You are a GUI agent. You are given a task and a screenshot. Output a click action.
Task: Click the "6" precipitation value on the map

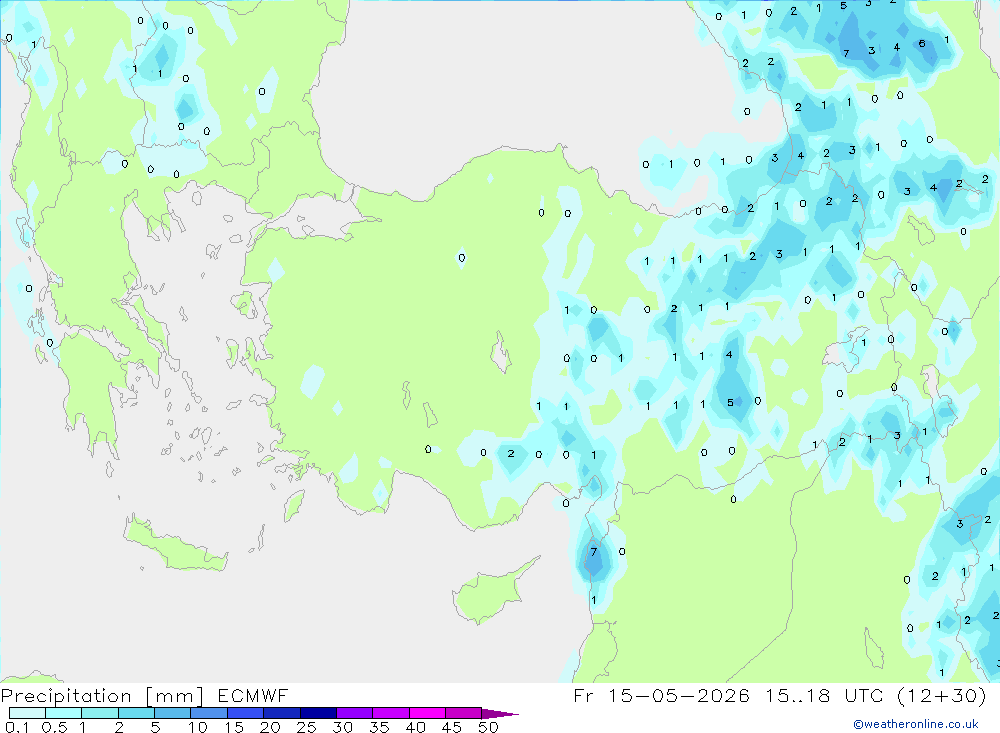[x=922, y=44]
